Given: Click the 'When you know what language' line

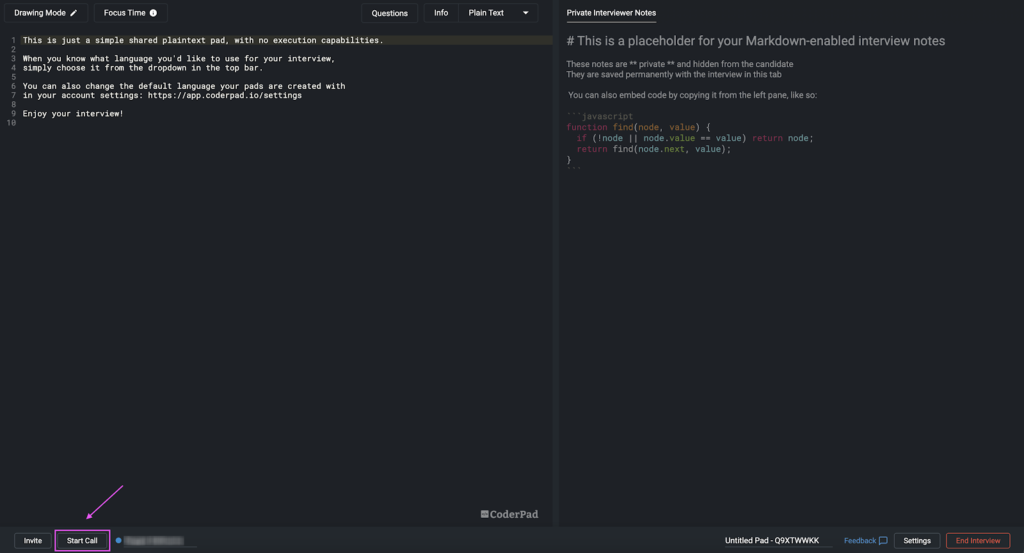Looking at the screenshot, I should [x=179, y=59].
